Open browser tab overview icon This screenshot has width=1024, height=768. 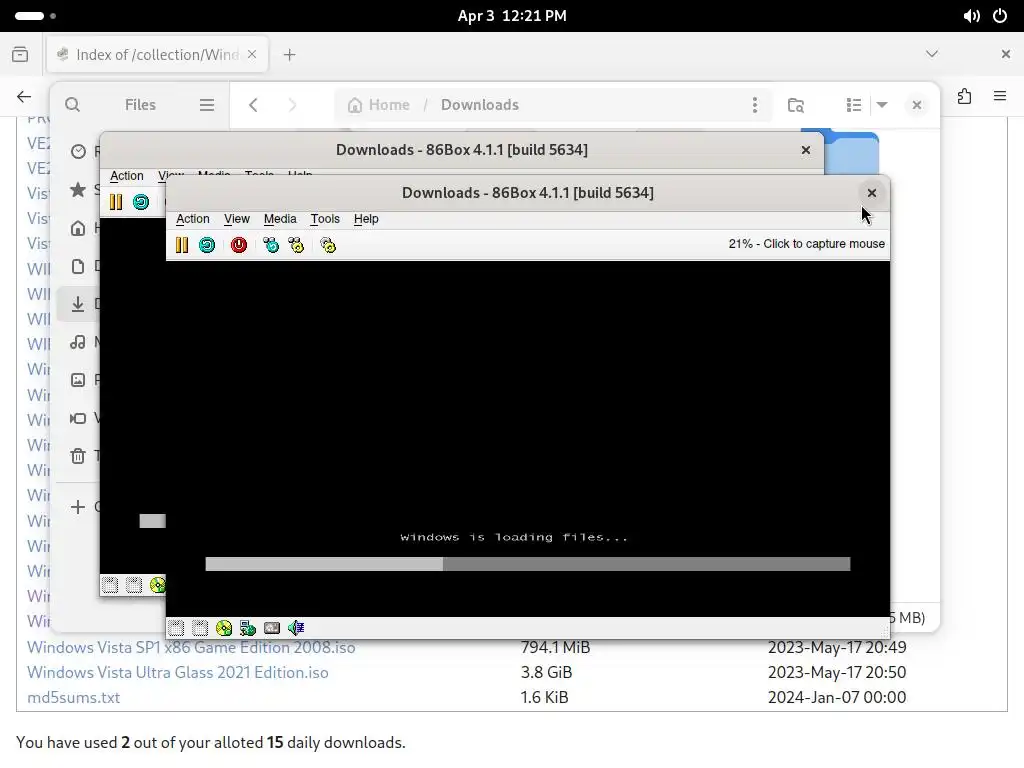point(20,55)
